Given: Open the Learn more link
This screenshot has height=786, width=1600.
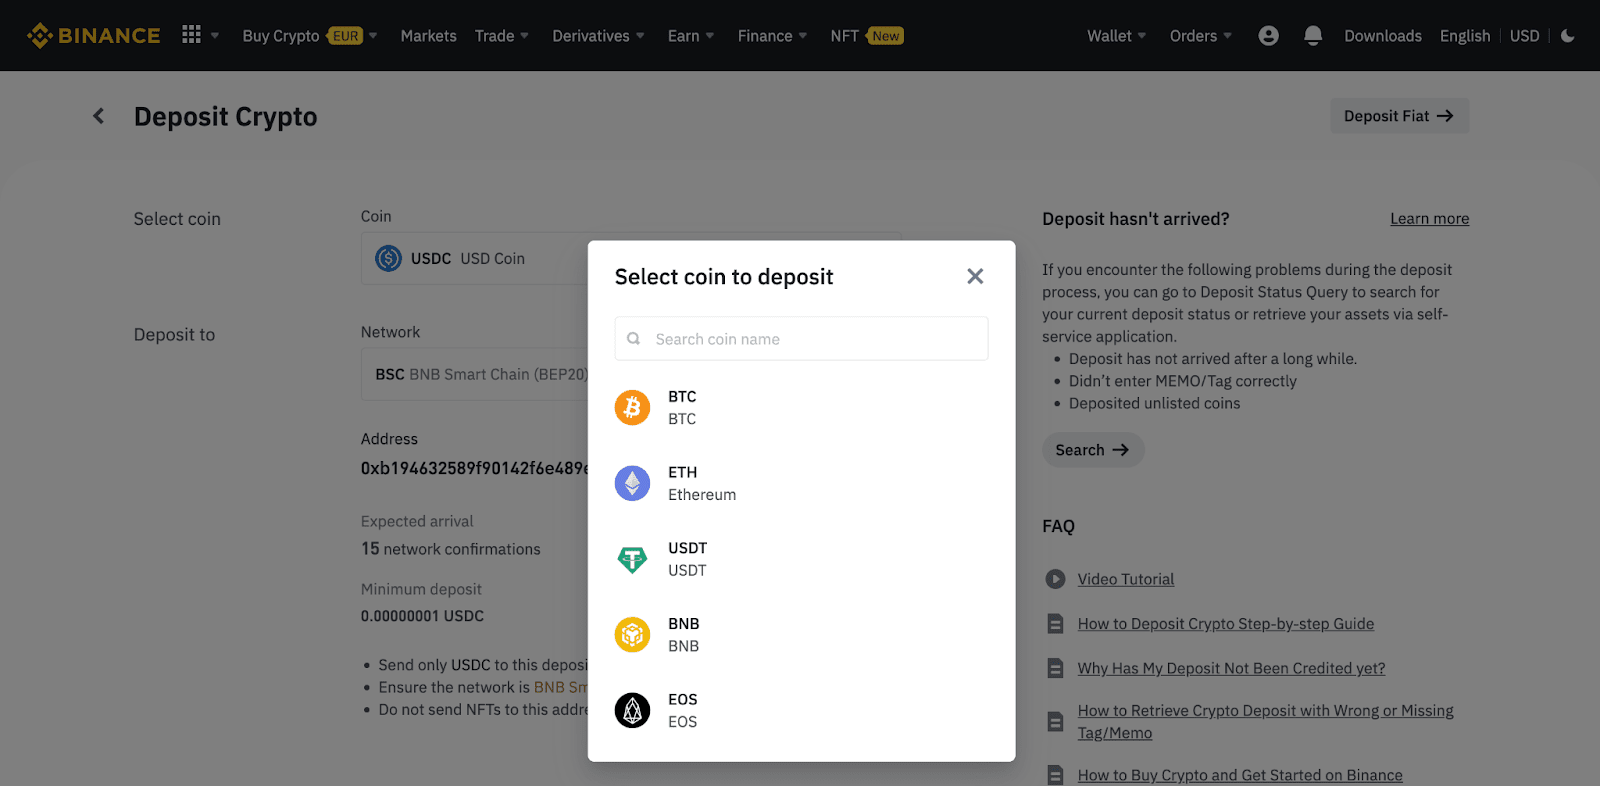Looking at the screenshot, I should pos(1429,219).
